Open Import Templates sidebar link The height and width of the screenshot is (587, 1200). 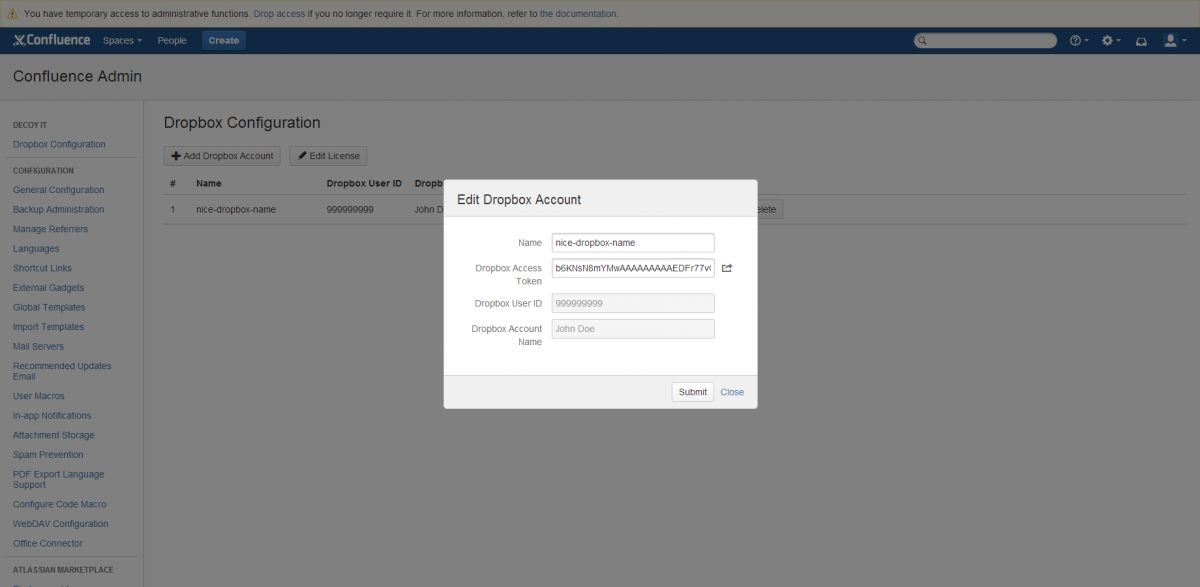point(48,327)
